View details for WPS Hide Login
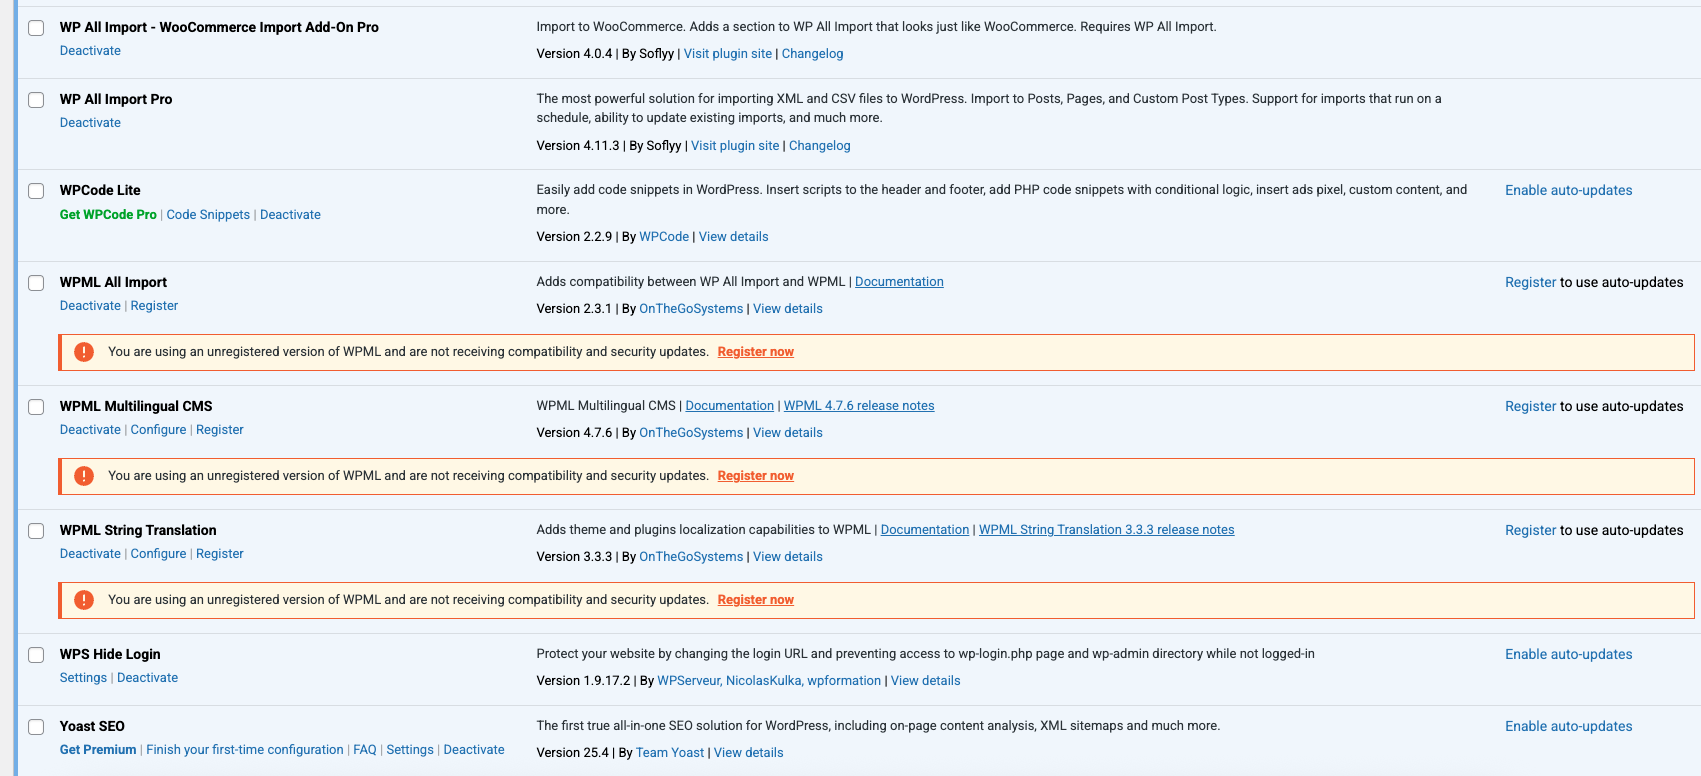This screenshot has height=776, width=1701. click(x=926, y=681)
